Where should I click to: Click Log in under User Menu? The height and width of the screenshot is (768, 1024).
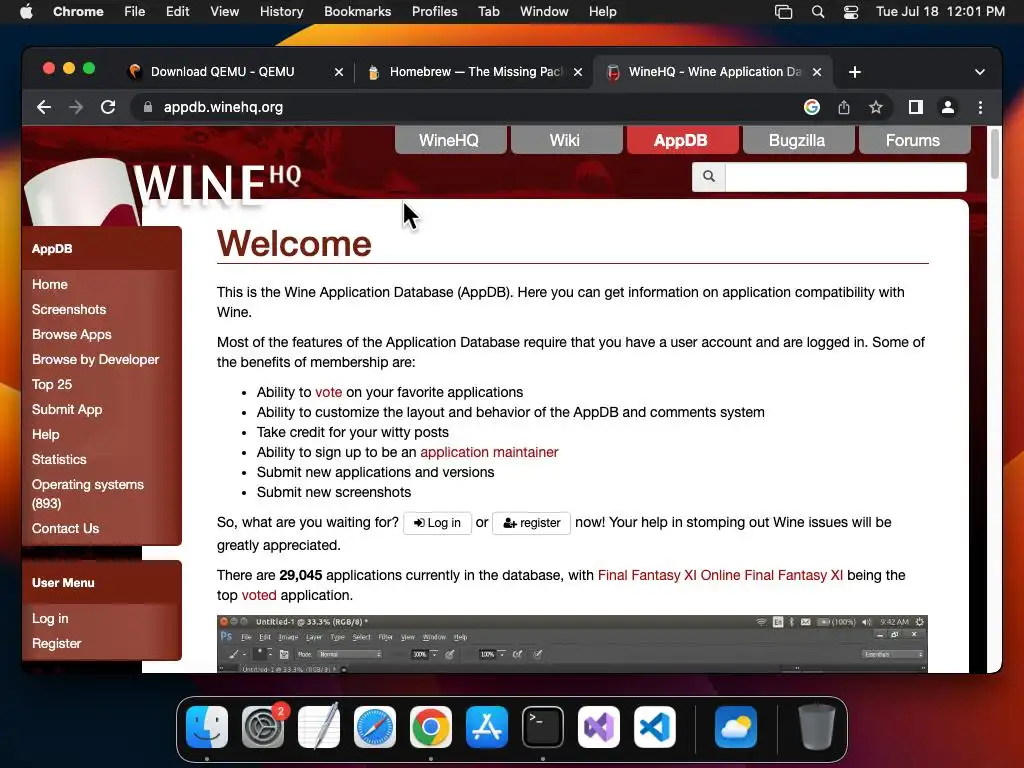(50, 618)
